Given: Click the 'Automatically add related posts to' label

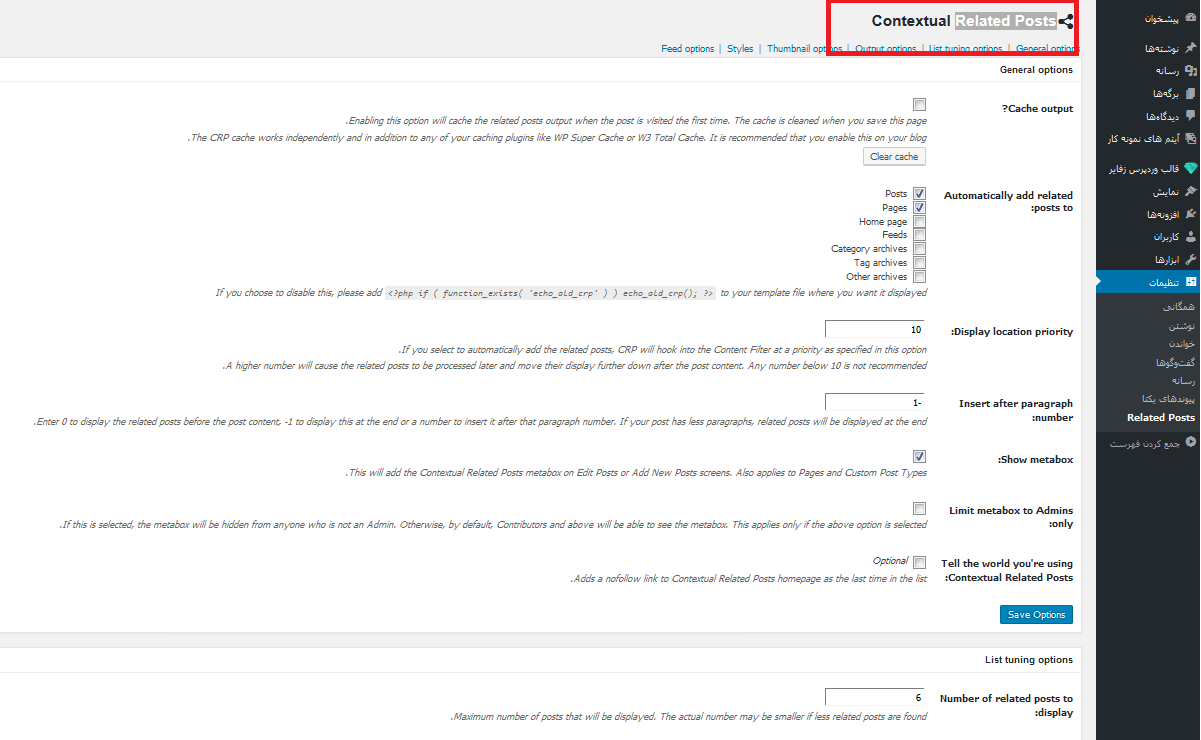Looking at the screenshot, I should [x=1008, y=202].
